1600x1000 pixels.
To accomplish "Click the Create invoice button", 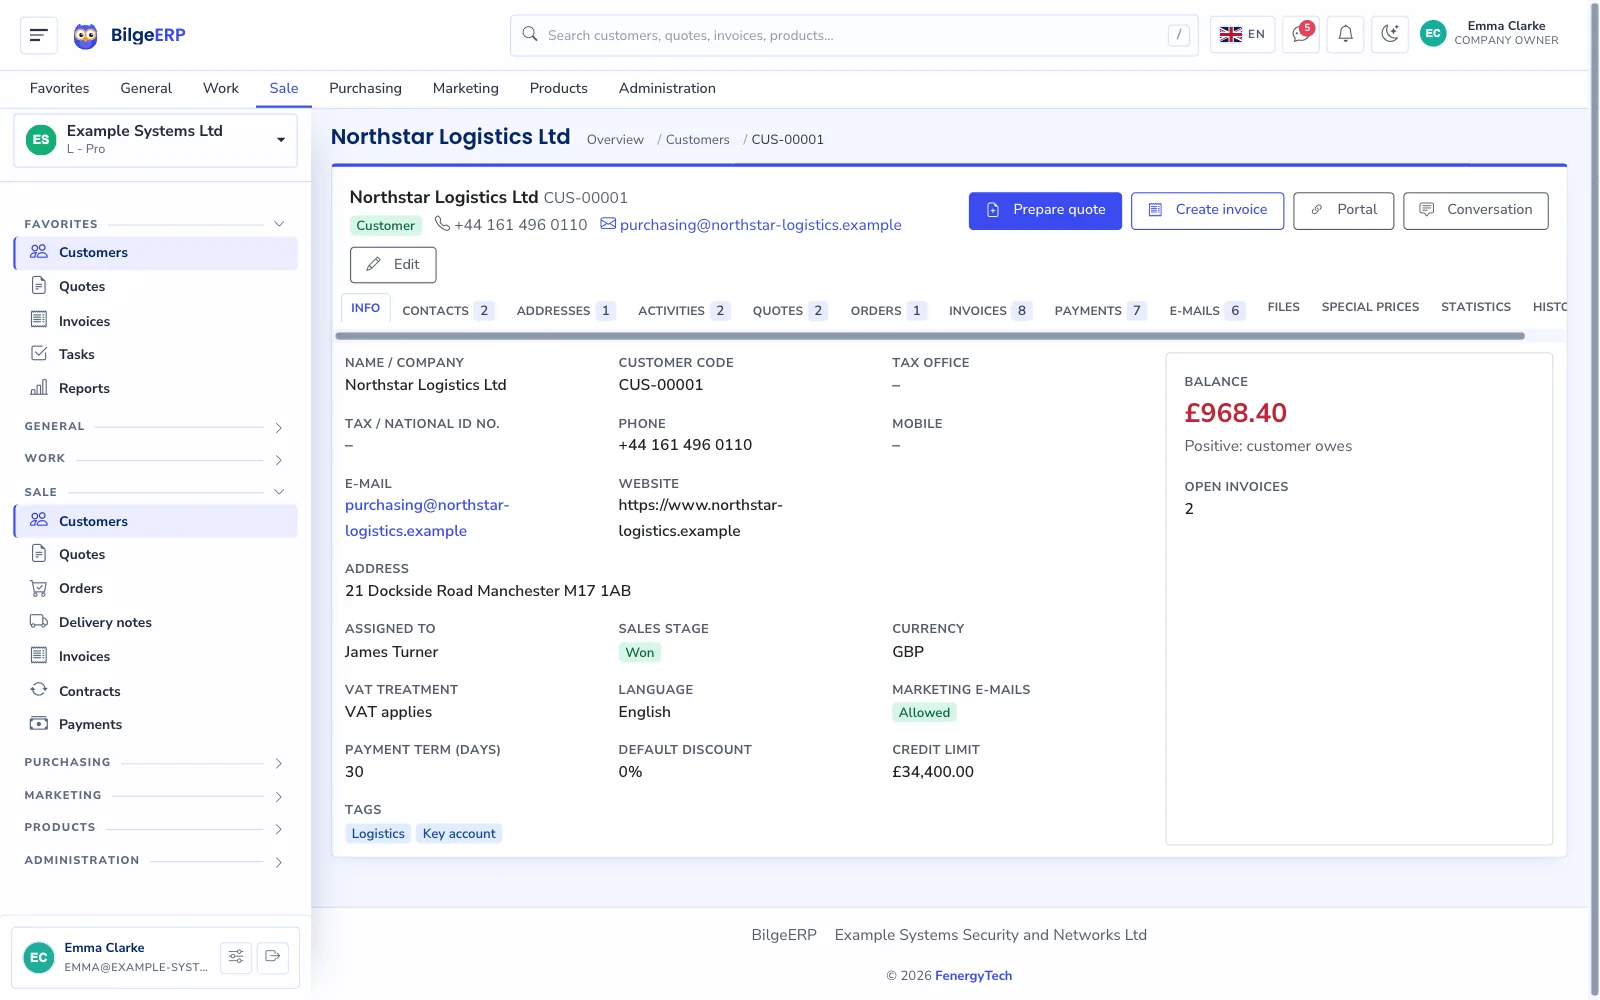I will pos(1207,210).
